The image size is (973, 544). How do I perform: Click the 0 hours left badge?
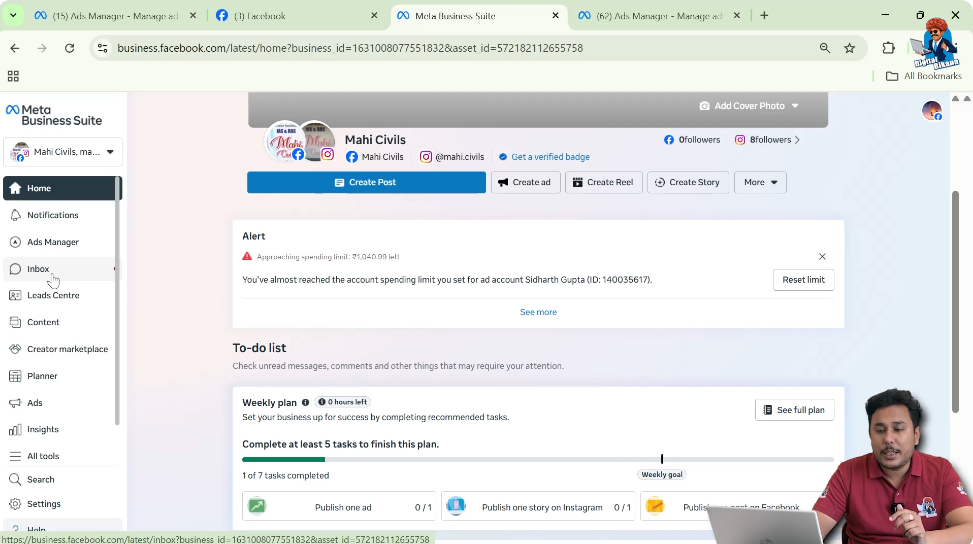coord(343,402)
